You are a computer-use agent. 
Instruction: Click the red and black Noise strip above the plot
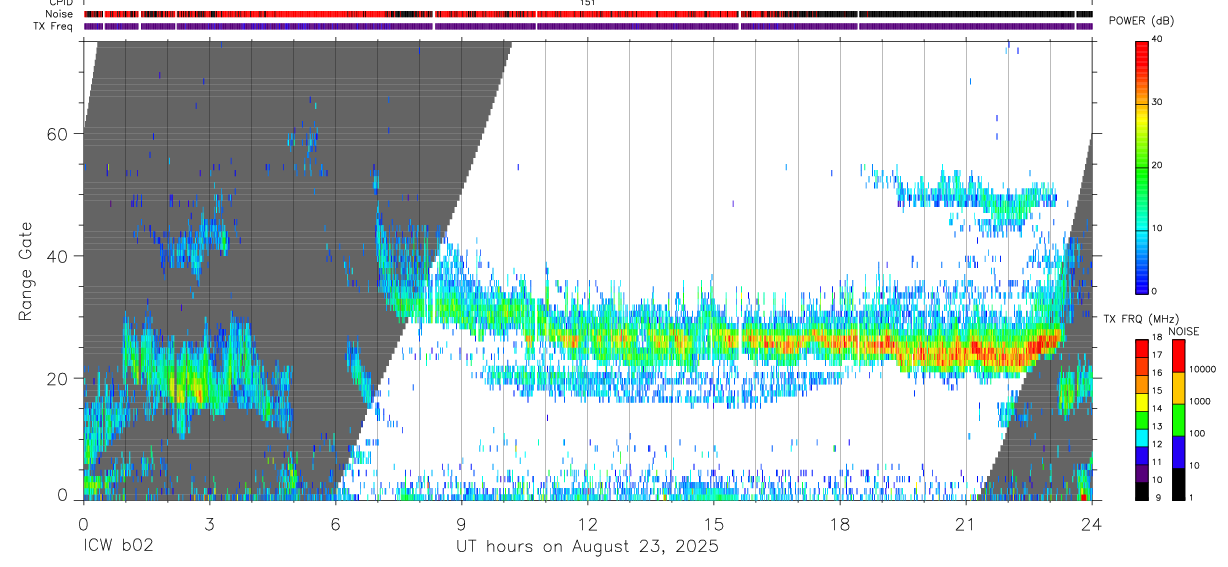tap(588, 14)
